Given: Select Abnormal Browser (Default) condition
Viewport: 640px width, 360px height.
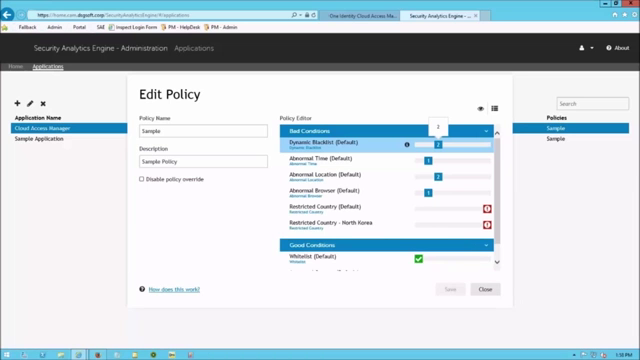Looking at the screenshot, I should (x=324, y=191).
